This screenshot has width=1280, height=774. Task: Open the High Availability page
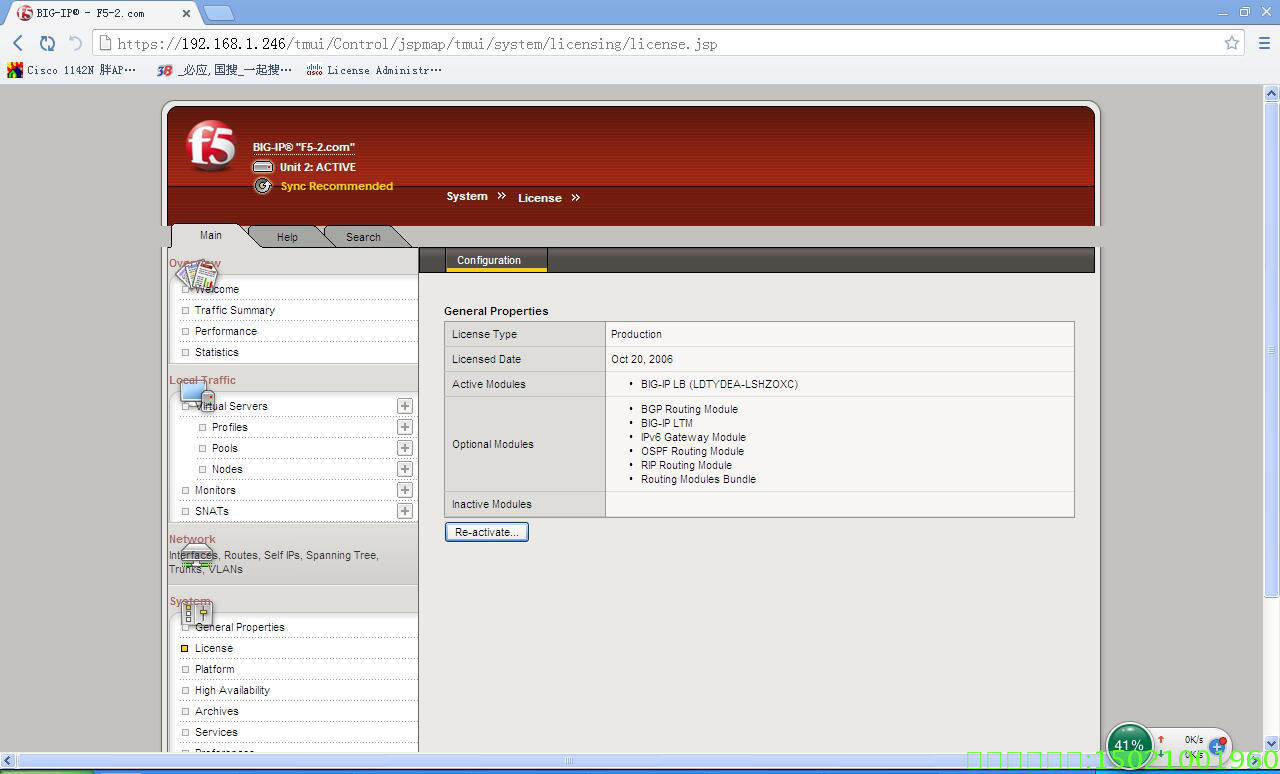tap(232, 690)
